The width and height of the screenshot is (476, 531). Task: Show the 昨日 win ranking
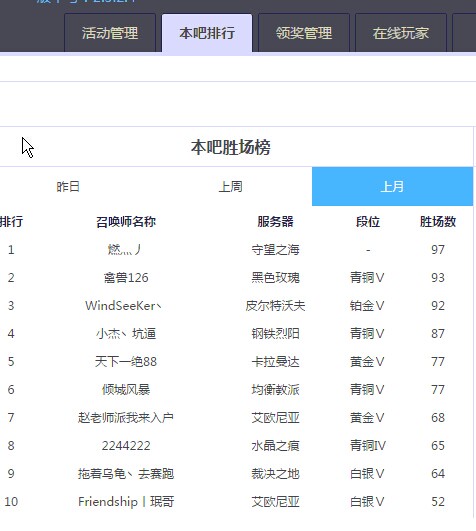pyautogui.click(x=68, y=187)
